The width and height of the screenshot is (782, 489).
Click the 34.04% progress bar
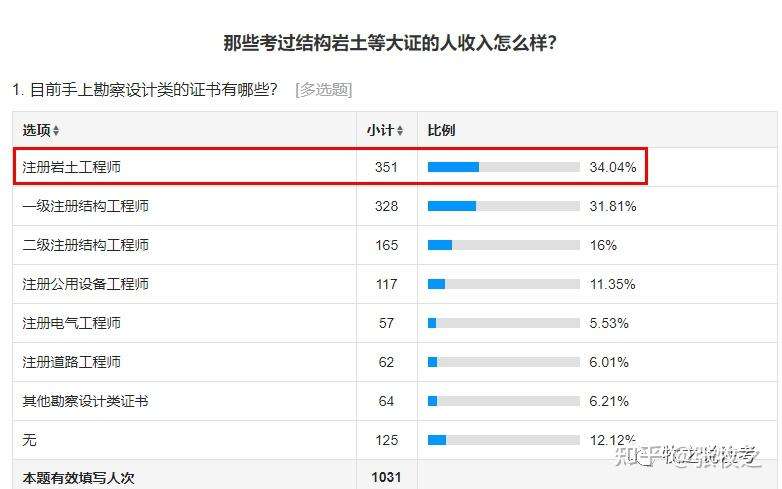pos(503,167)
